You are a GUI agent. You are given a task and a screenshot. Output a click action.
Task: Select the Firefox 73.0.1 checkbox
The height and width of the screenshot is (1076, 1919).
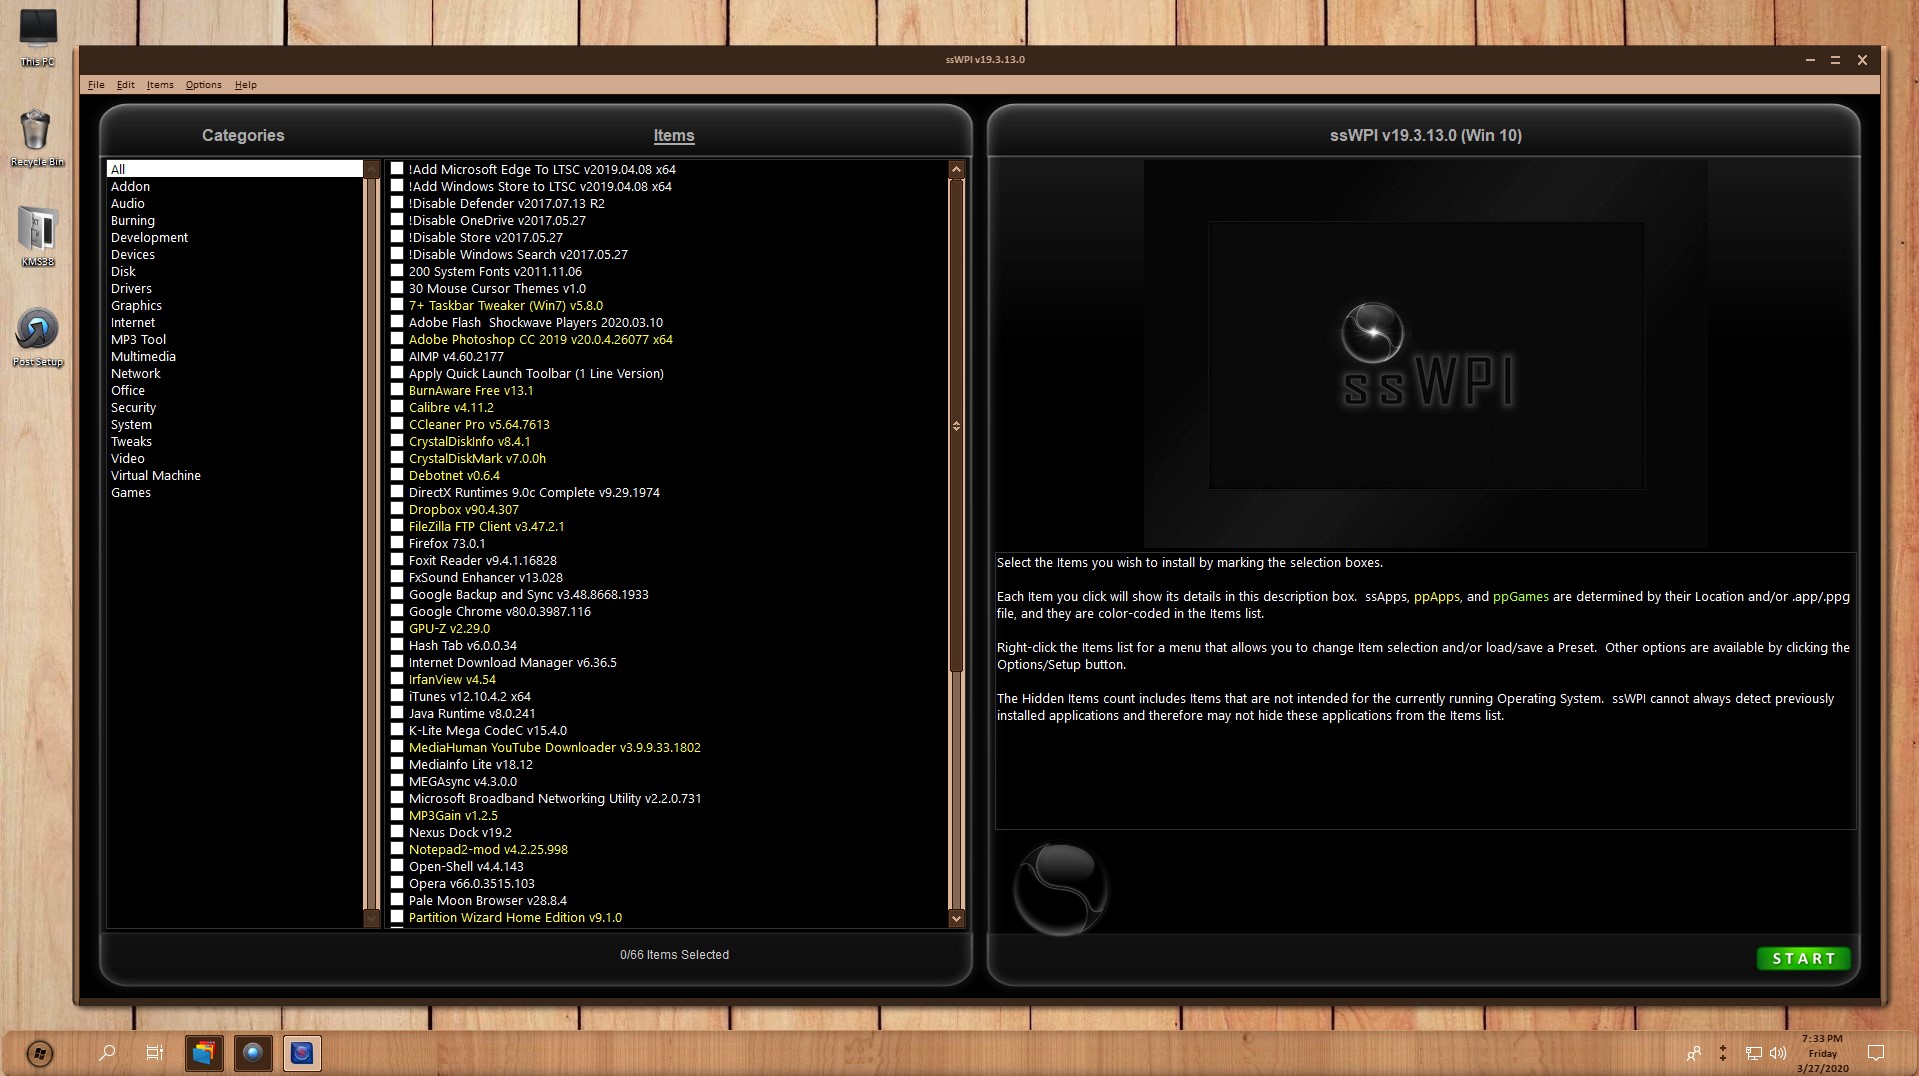(x=397, y=543)
